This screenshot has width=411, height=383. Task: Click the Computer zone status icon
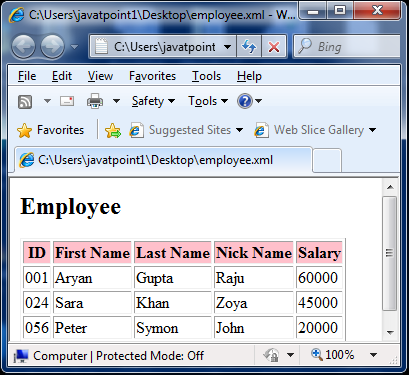pyautogui.click(x=21, y=356)
